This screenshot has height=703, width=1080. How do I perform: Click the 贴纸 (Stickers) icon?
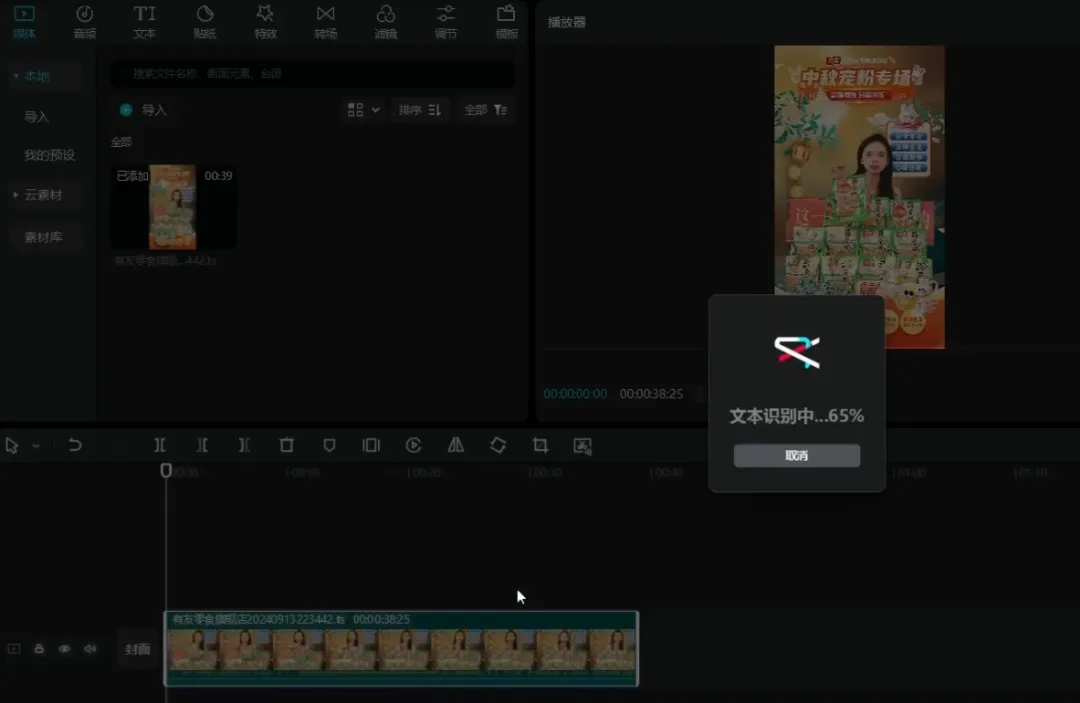205,21
